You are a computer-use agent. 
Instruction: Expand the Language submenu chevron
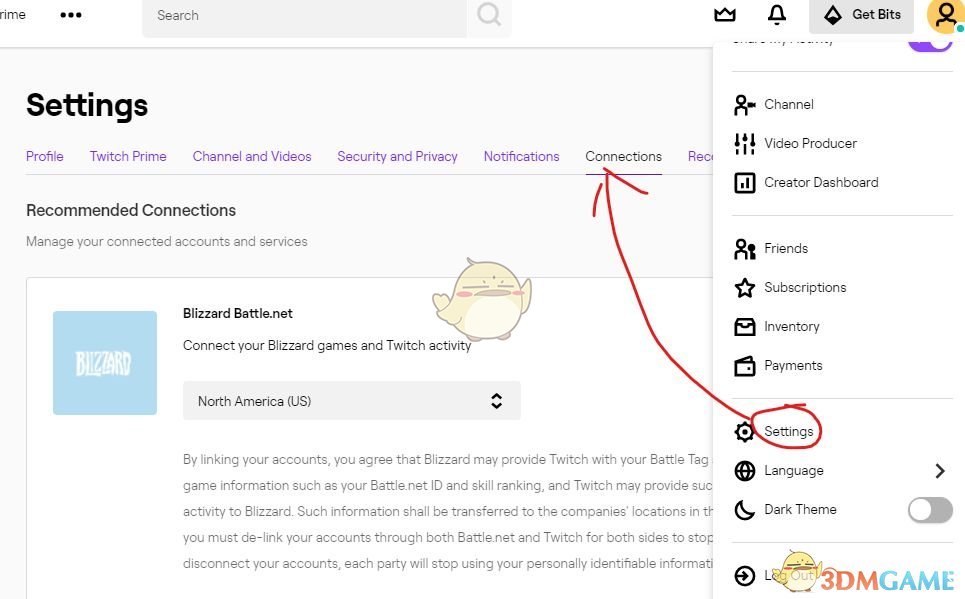pos(940,471)
